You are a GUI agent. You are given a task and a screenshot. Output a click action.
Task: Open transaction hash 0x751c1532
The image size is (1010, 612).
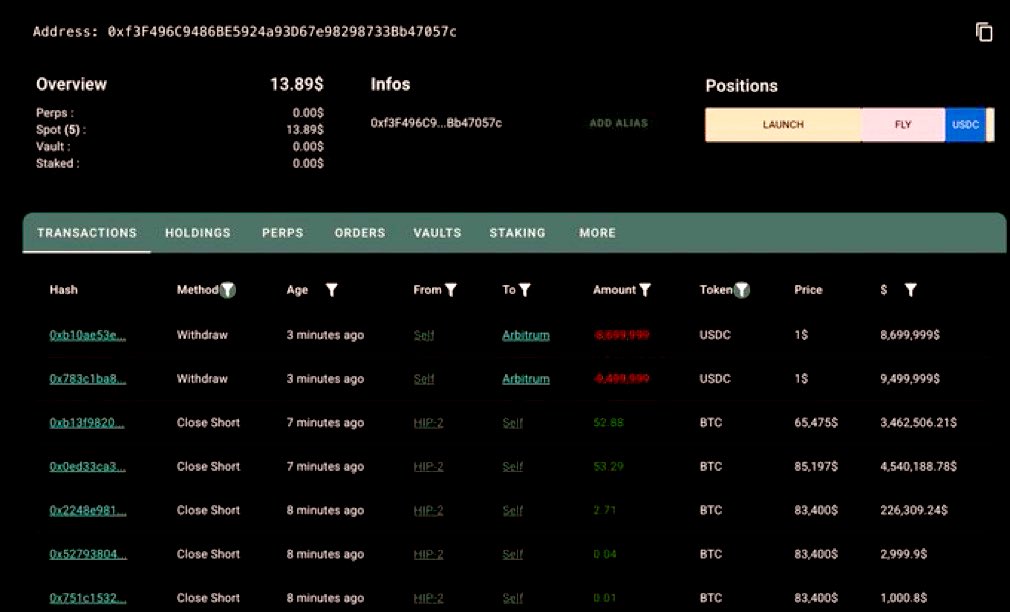pyautogui.click(x=88, y=598)
